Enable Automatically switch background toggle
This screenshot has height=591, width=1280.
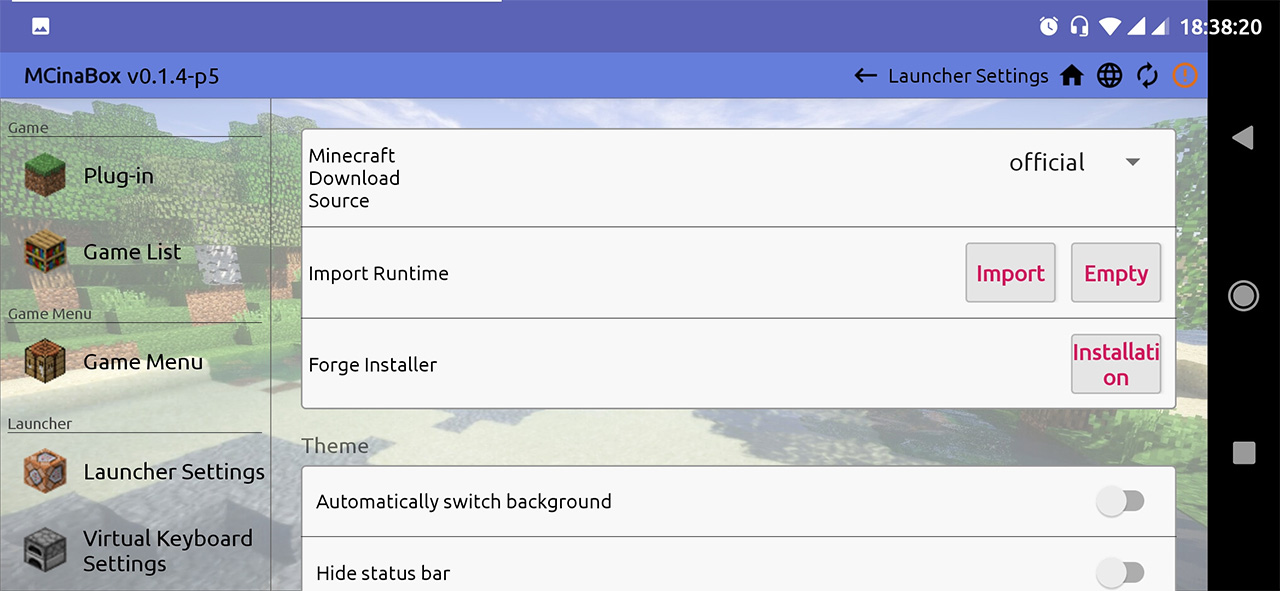click(1120, 502)
